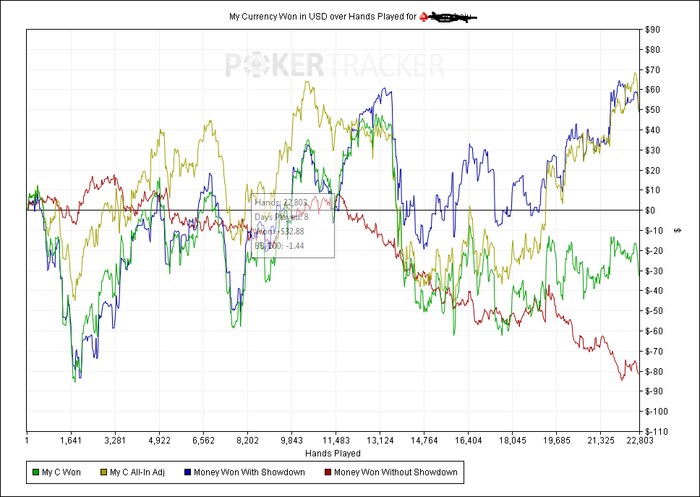Click the 'Won: -$32.88' tooltip line
The image size is (700, 497).
(x=279, y=231)
